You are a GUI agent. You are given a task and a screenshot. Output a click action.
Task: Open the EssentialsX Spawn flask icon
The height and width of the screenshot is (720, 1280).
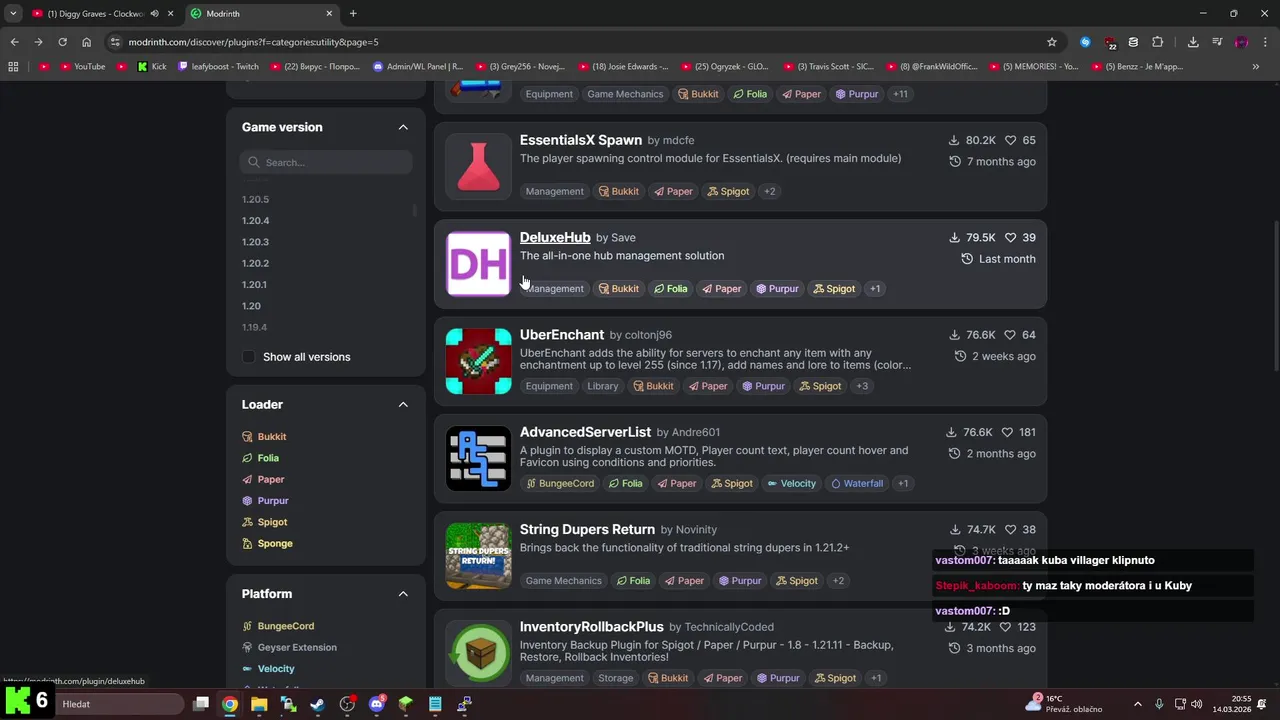click(x=478, y=166)
